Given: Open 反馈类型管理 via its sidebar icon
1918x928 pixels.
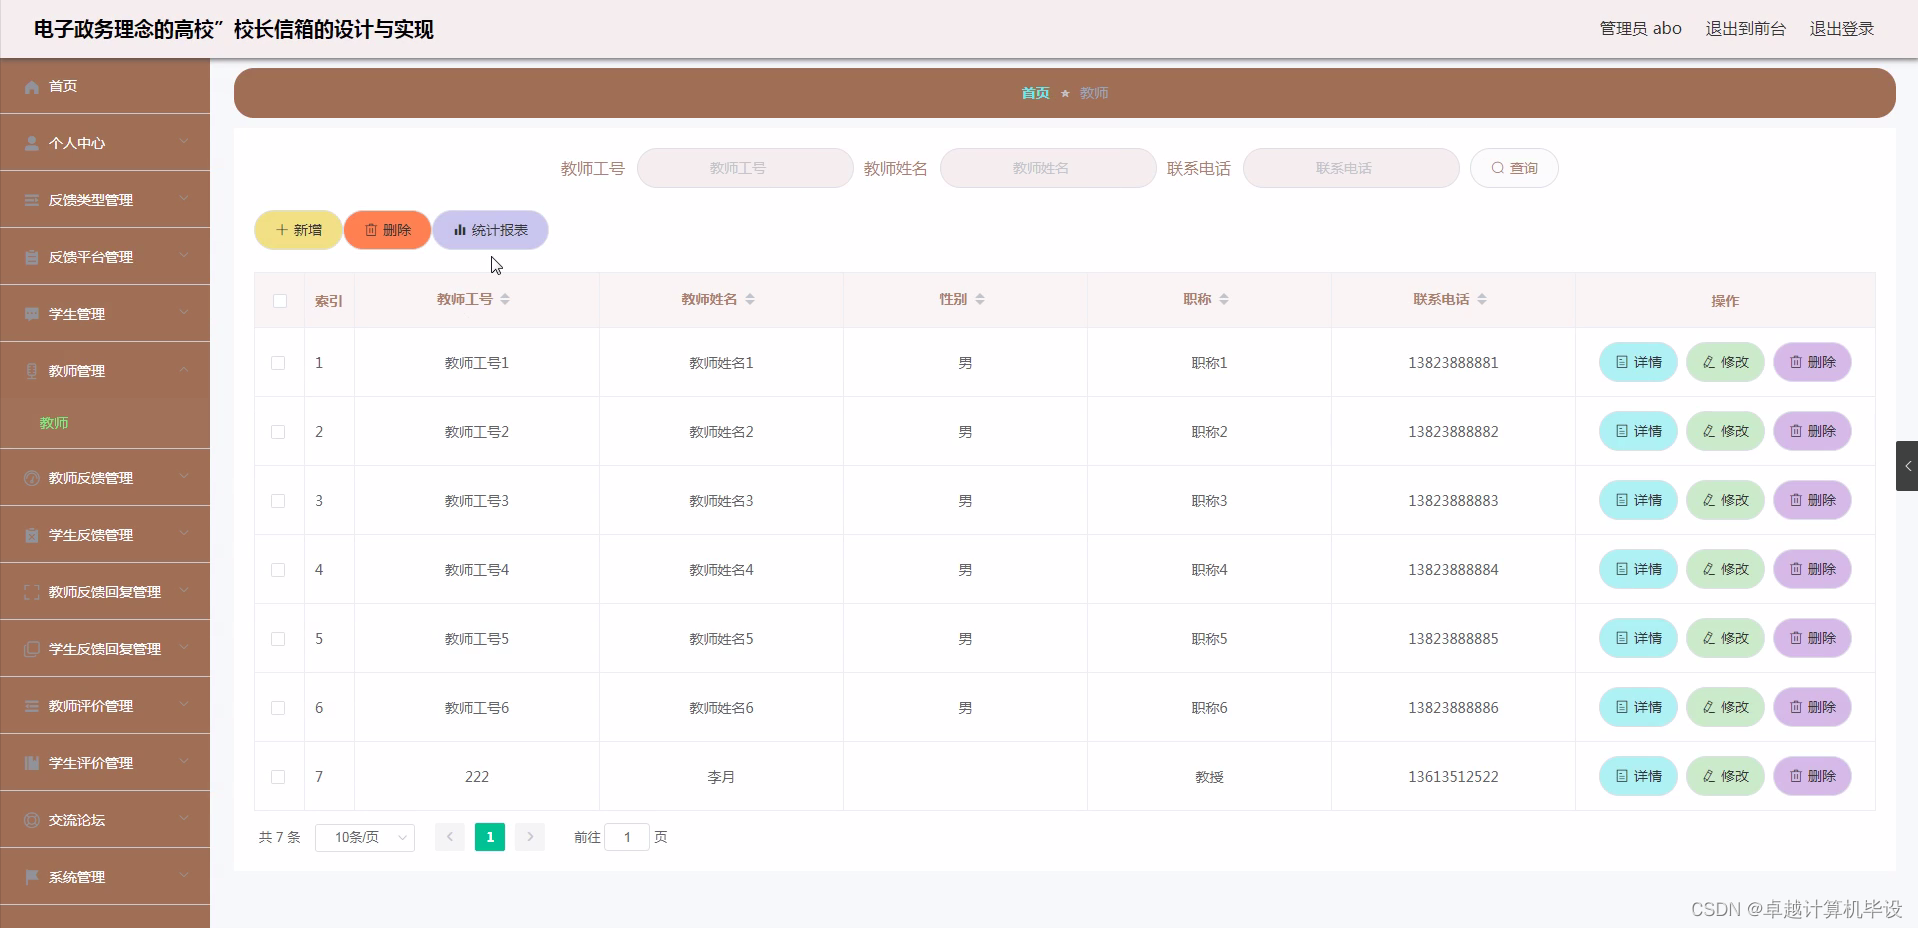Looking at the screenshot, I should (x=31, y=199).
